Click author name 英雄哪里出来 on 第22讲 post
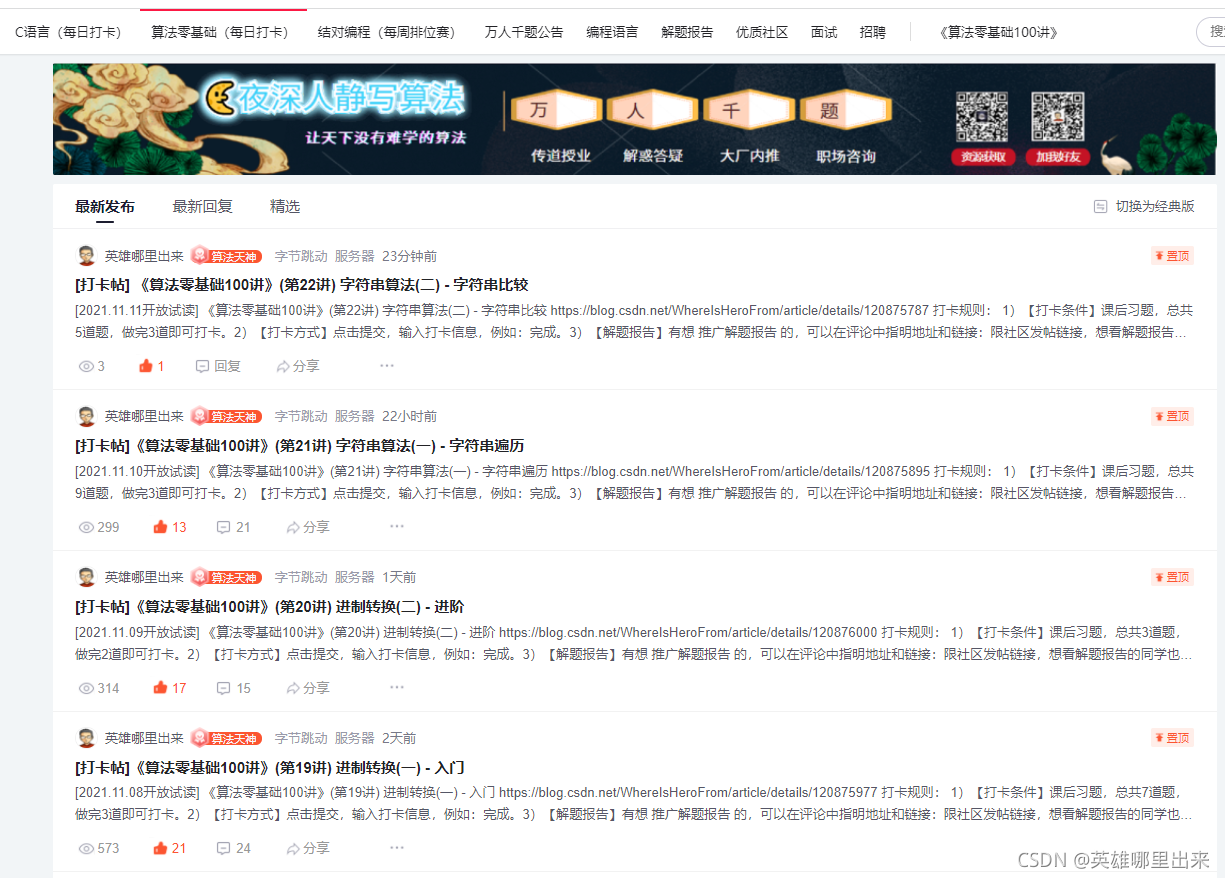Screen dimensions: 1225x878 point(144,256)
